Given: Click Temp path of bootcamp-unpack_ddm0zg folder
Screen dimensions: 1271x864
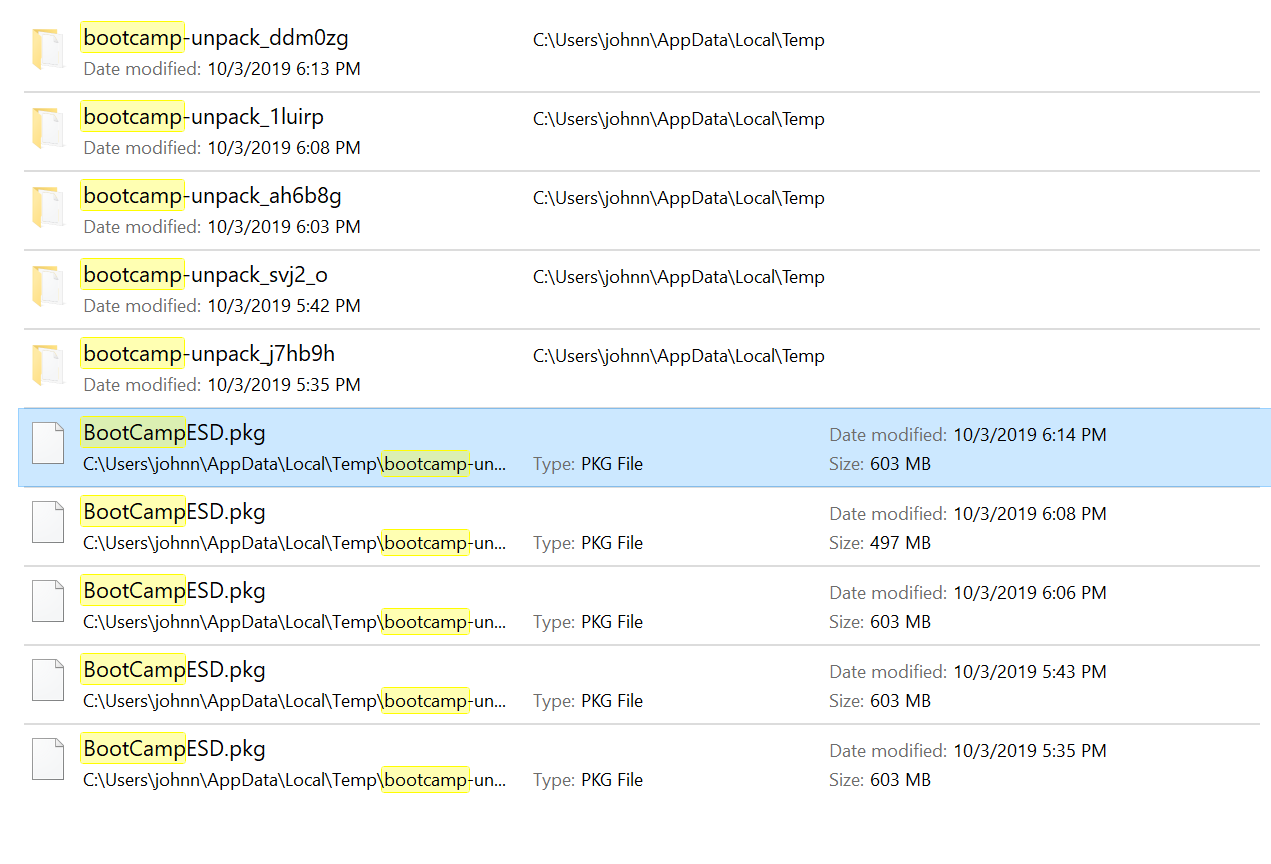Looking at the screenshot, I should tap(679, 41).
